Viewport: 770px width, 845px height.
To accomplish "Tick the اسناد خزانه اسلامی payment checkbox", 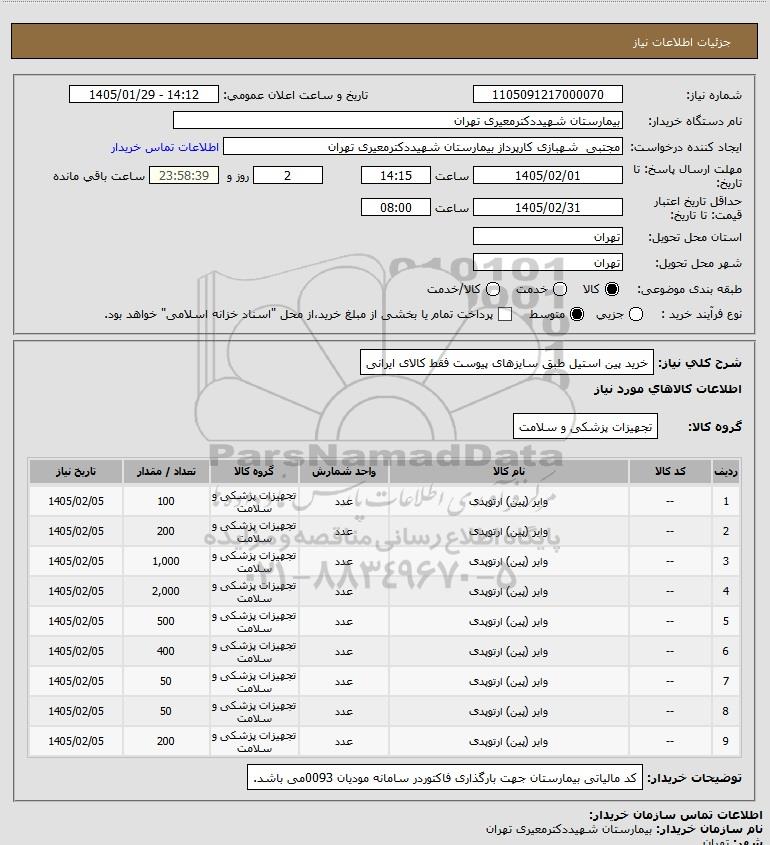I will [x=505, y=314].
